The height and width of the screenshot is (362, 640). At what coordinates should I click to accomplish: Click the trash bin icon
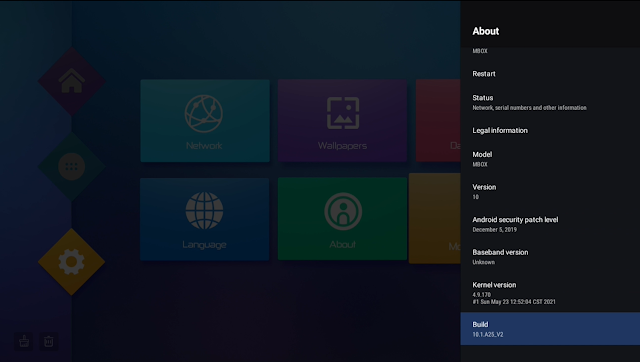coord(49,341)
